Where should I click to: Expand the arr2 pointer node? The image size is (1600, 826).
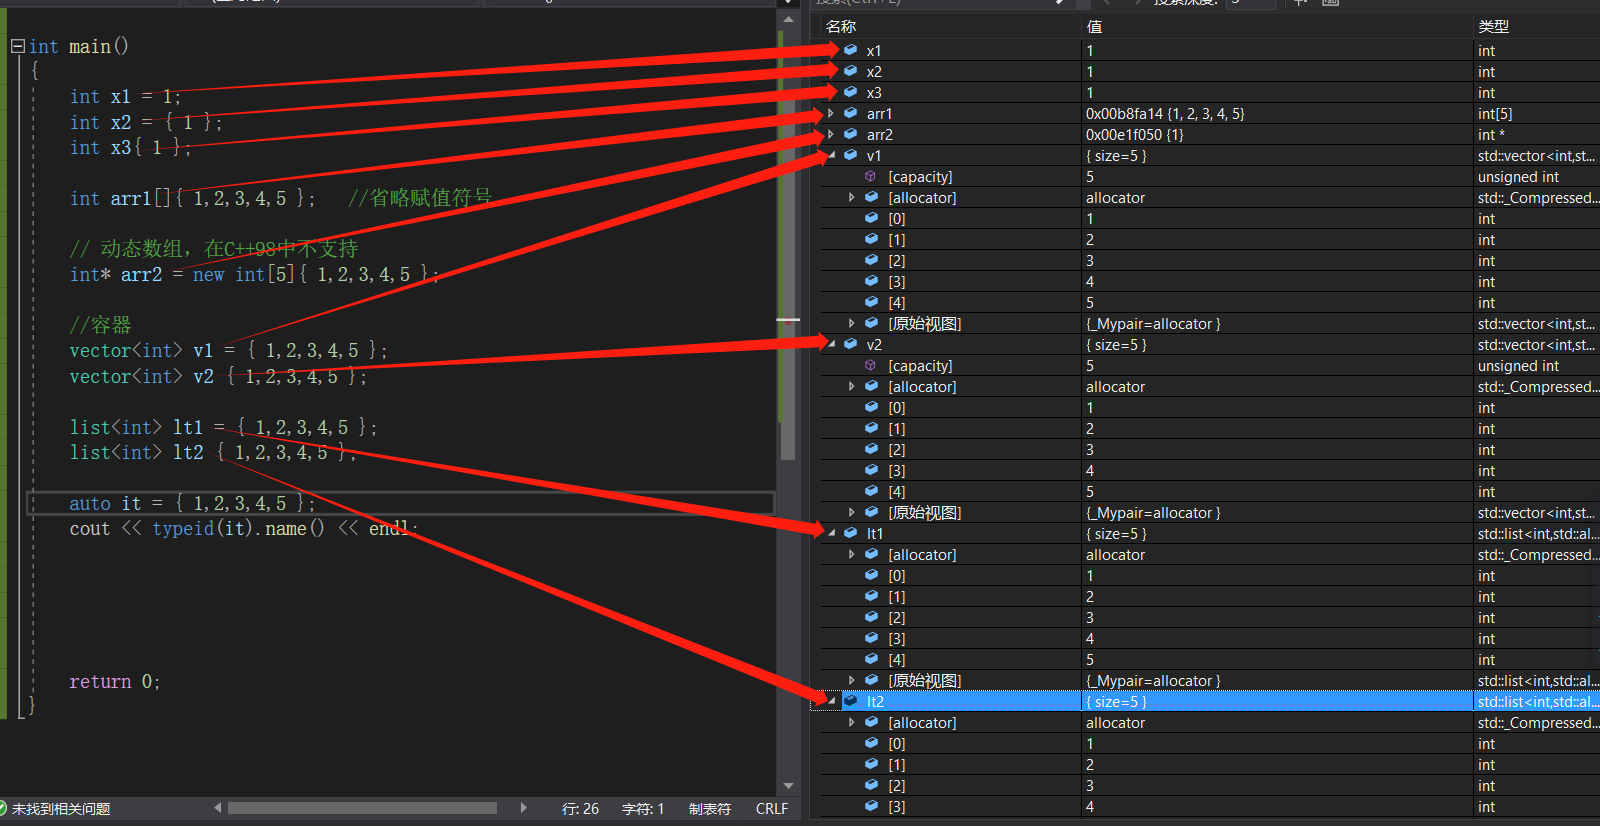(831, 134)
